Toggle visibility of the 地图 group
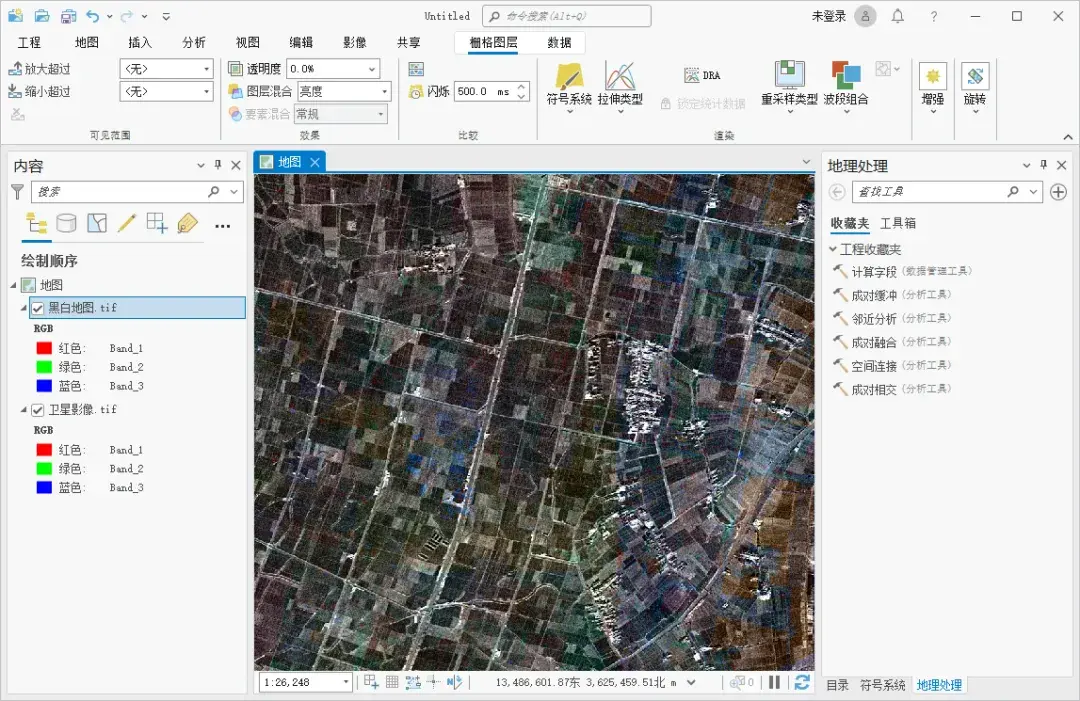The width and height of the screenshot is (1080, 701). pos(28,284)
